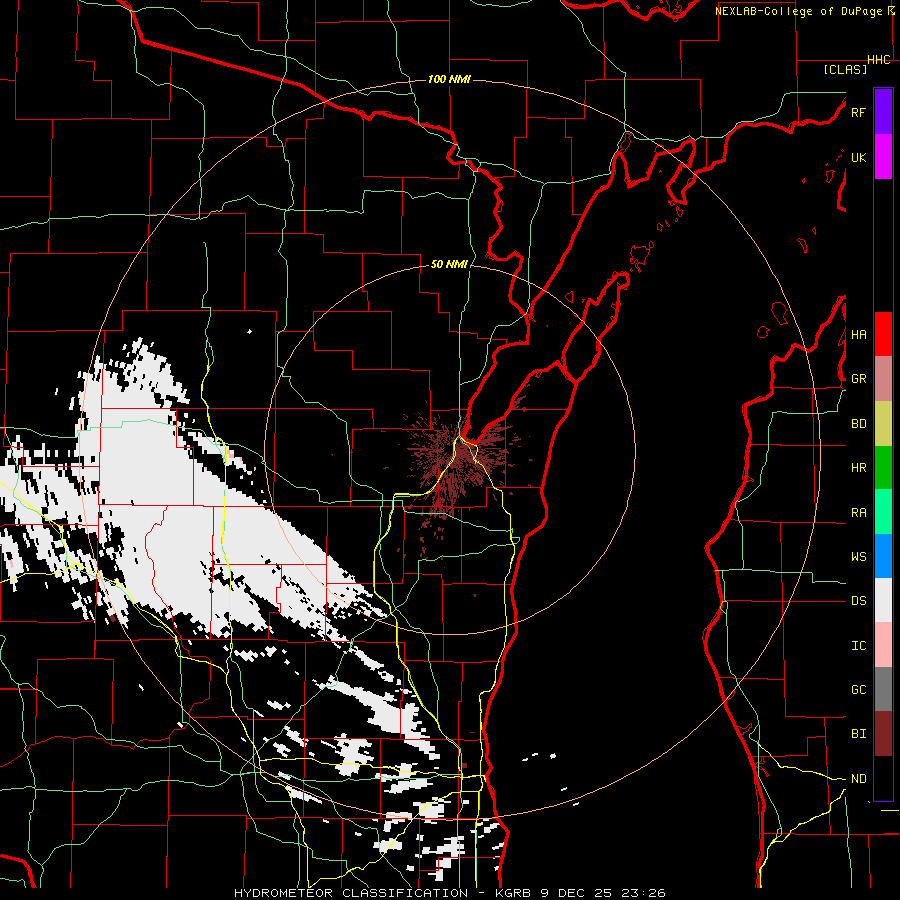Click the 100 NMI range ring label

[x=449, y=79]
